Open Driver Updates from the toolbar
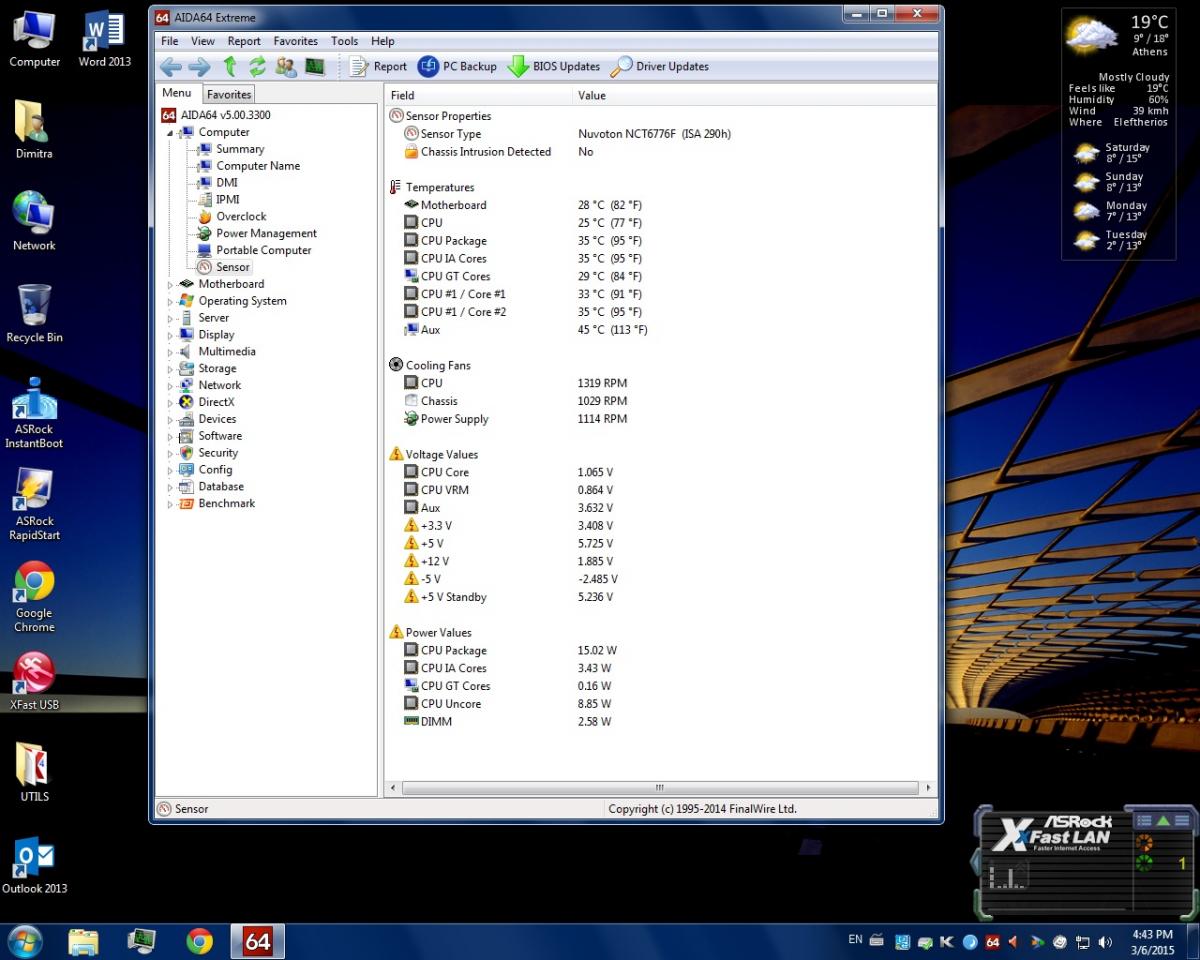The width and height of the screenshot is (1200, 960). pos(660,67)
